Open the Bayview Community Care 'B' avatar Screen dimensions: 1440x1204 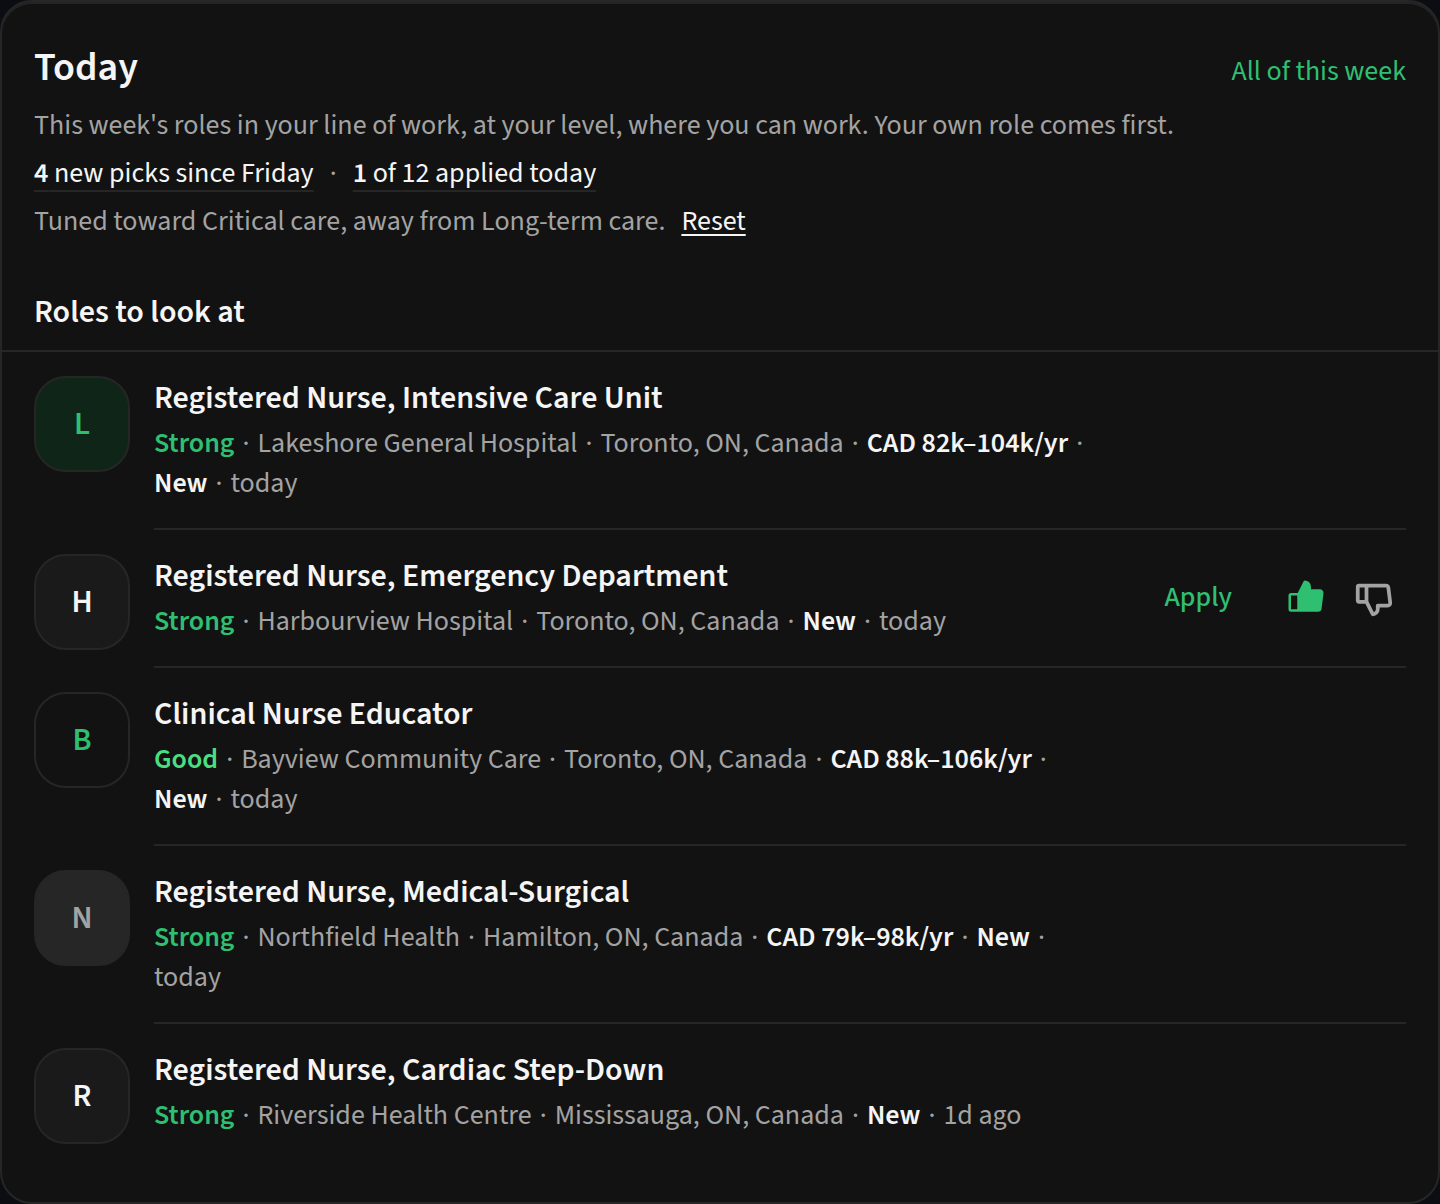coord(82,740)
